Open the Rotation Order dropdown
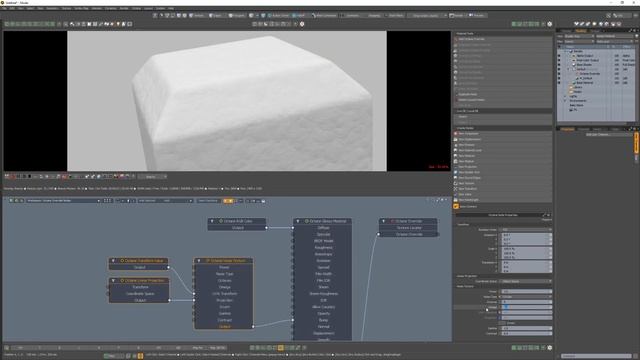Image resolution: width=640 pixels, height=360 pixels. pos(526,230)
